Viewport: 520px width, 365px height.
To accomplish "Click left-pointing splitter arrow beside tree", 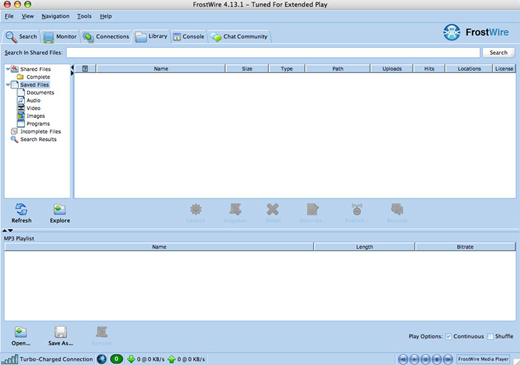I will 72,67.
